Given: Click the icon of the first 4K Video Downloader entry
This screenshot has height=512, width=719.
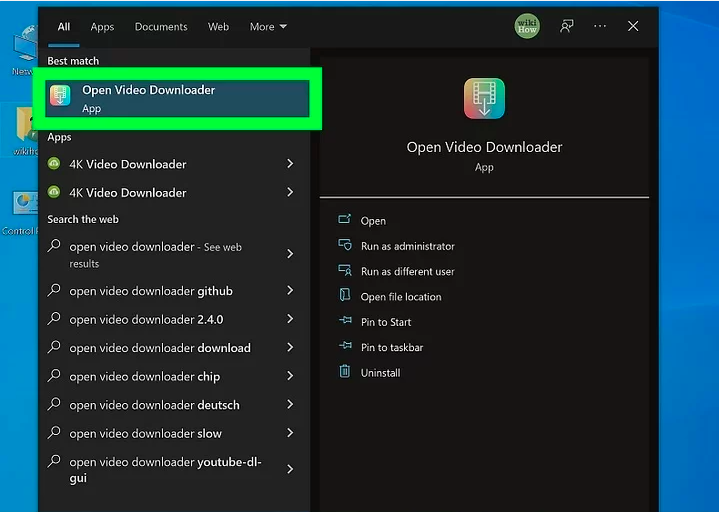Looking at the screenshot, I should click(x=54, y=164).
